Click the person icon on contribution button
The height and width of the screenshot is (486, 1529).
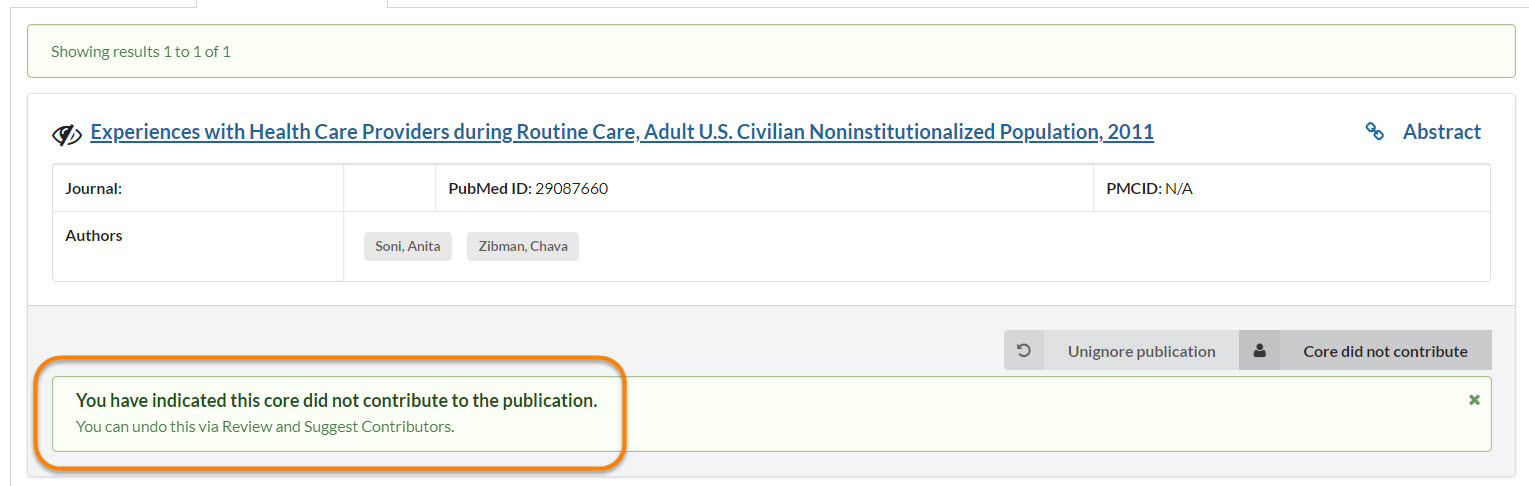(1259, 351)
